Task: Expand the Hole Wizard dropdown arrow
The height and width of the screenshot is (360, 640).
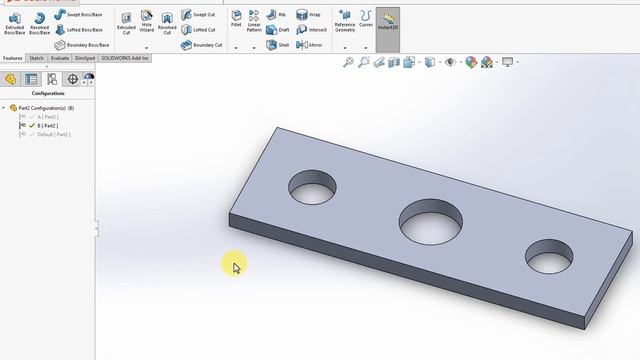Action: (x=147, y=48)
